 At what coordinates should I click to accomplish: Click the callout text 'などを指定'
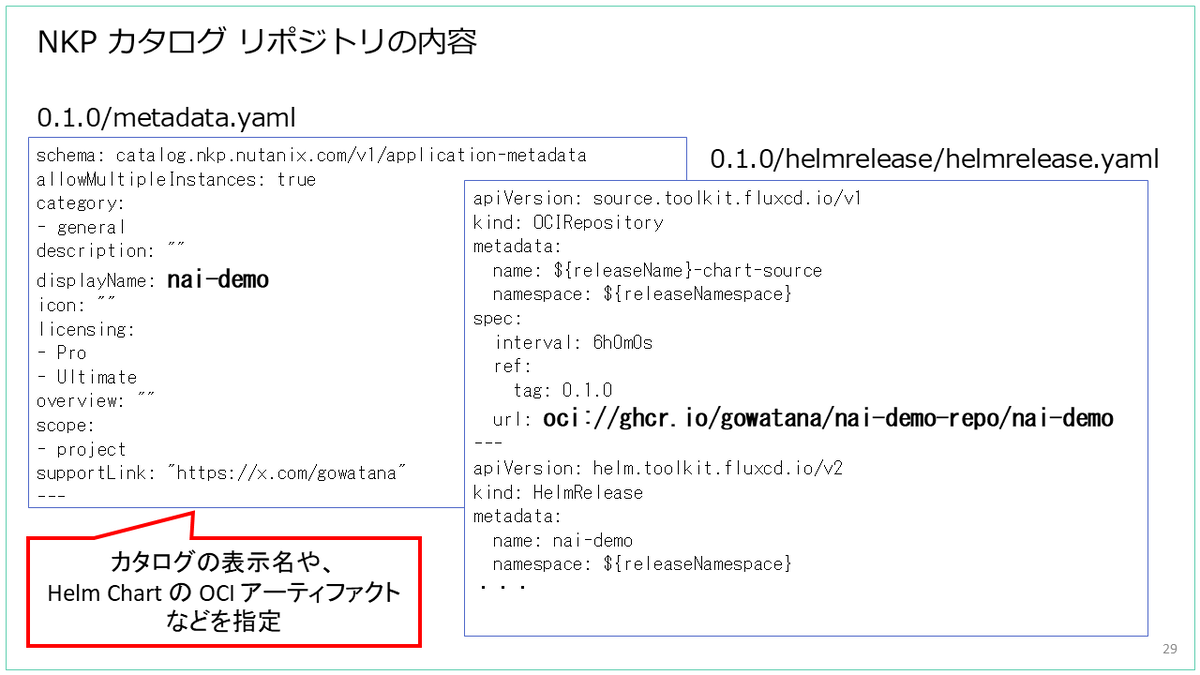224,622
